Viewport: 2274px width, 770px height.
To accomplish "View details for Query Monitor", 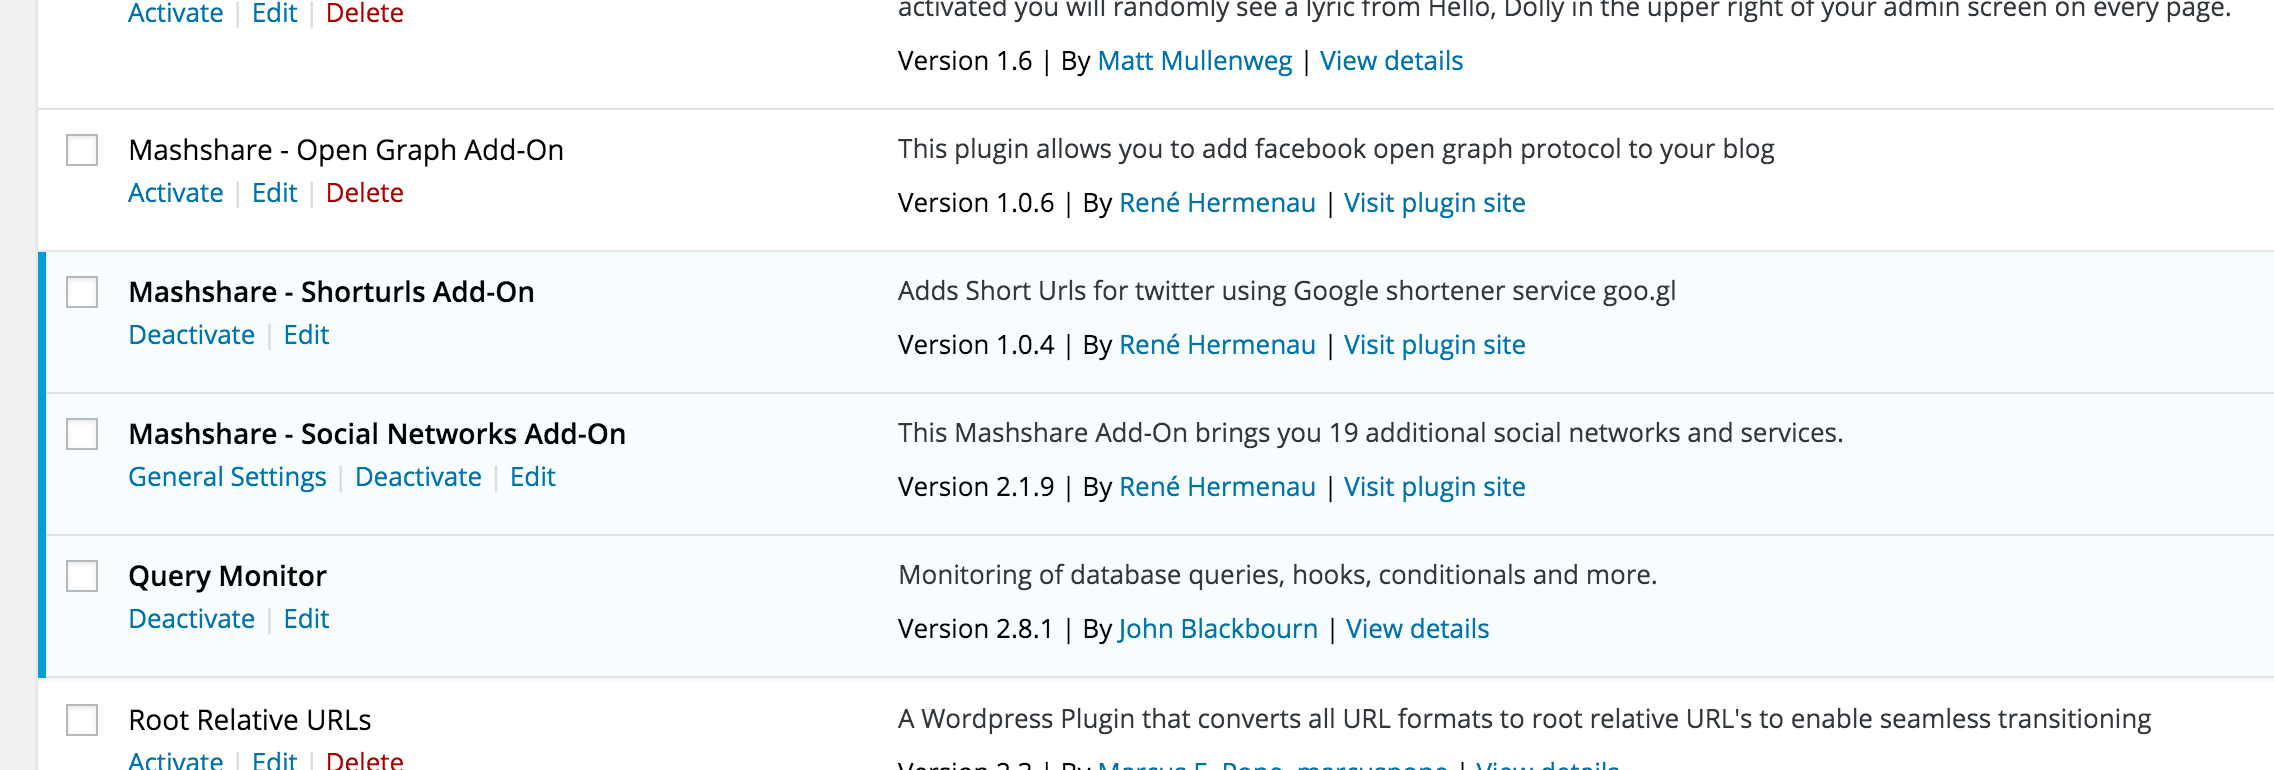I will pyautogui.click(x=1417, y=629).
